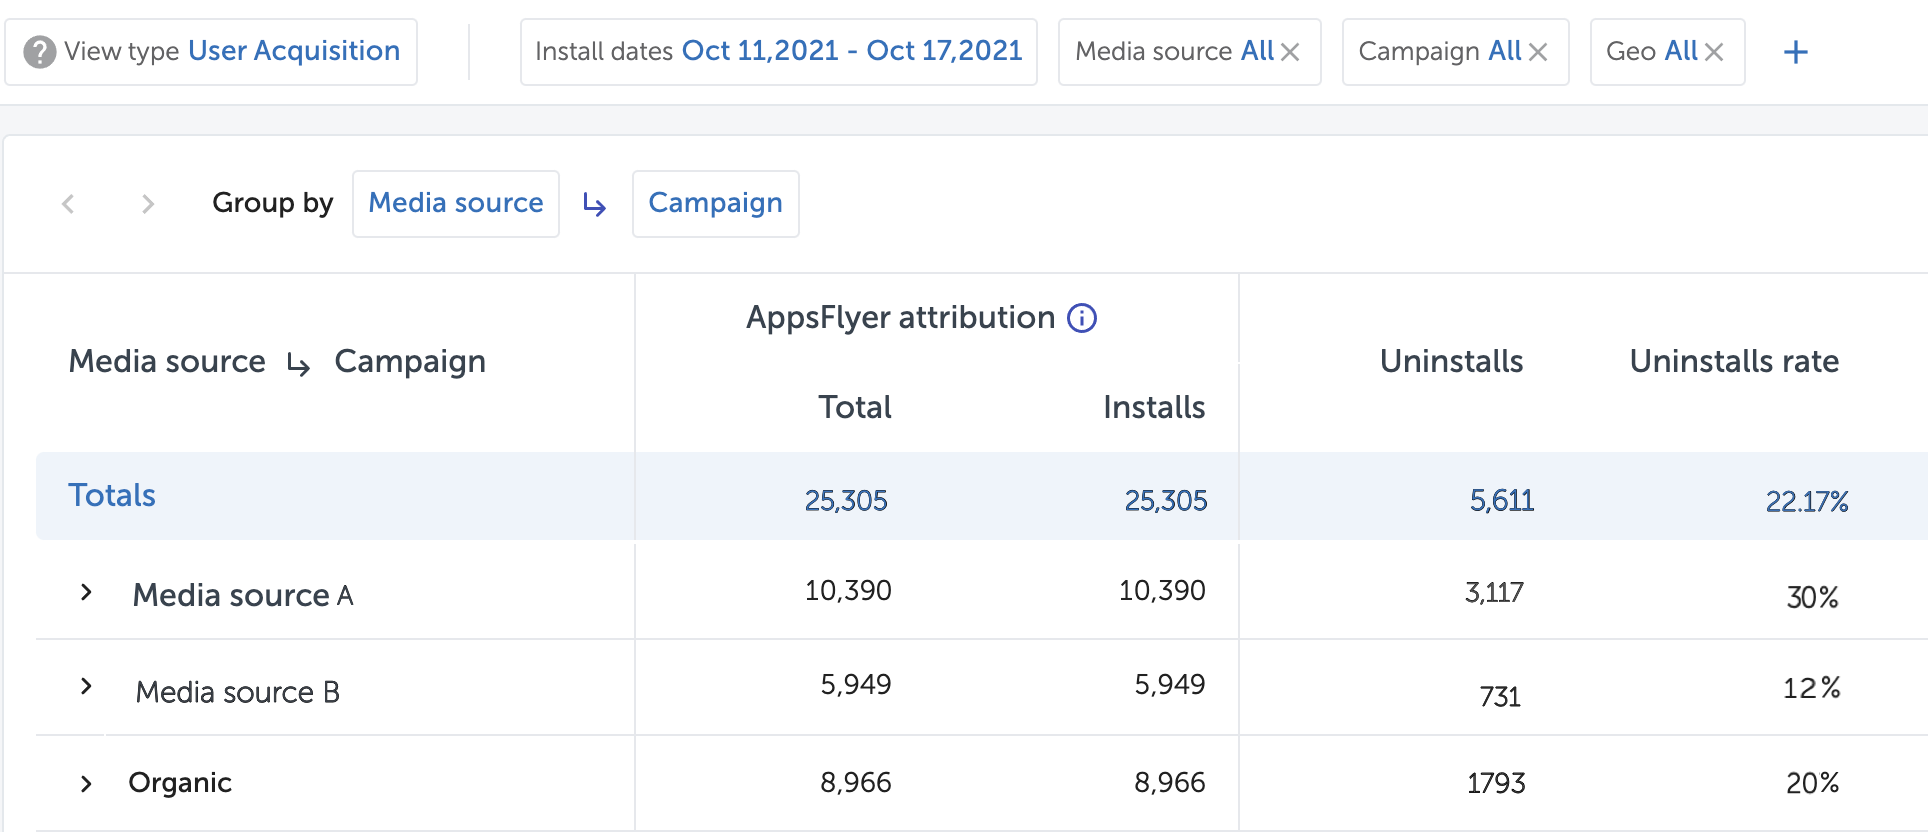Screen dimensions: 1928x832
Task: Sort by Uninstalls column header
Action: (1451, 361)
